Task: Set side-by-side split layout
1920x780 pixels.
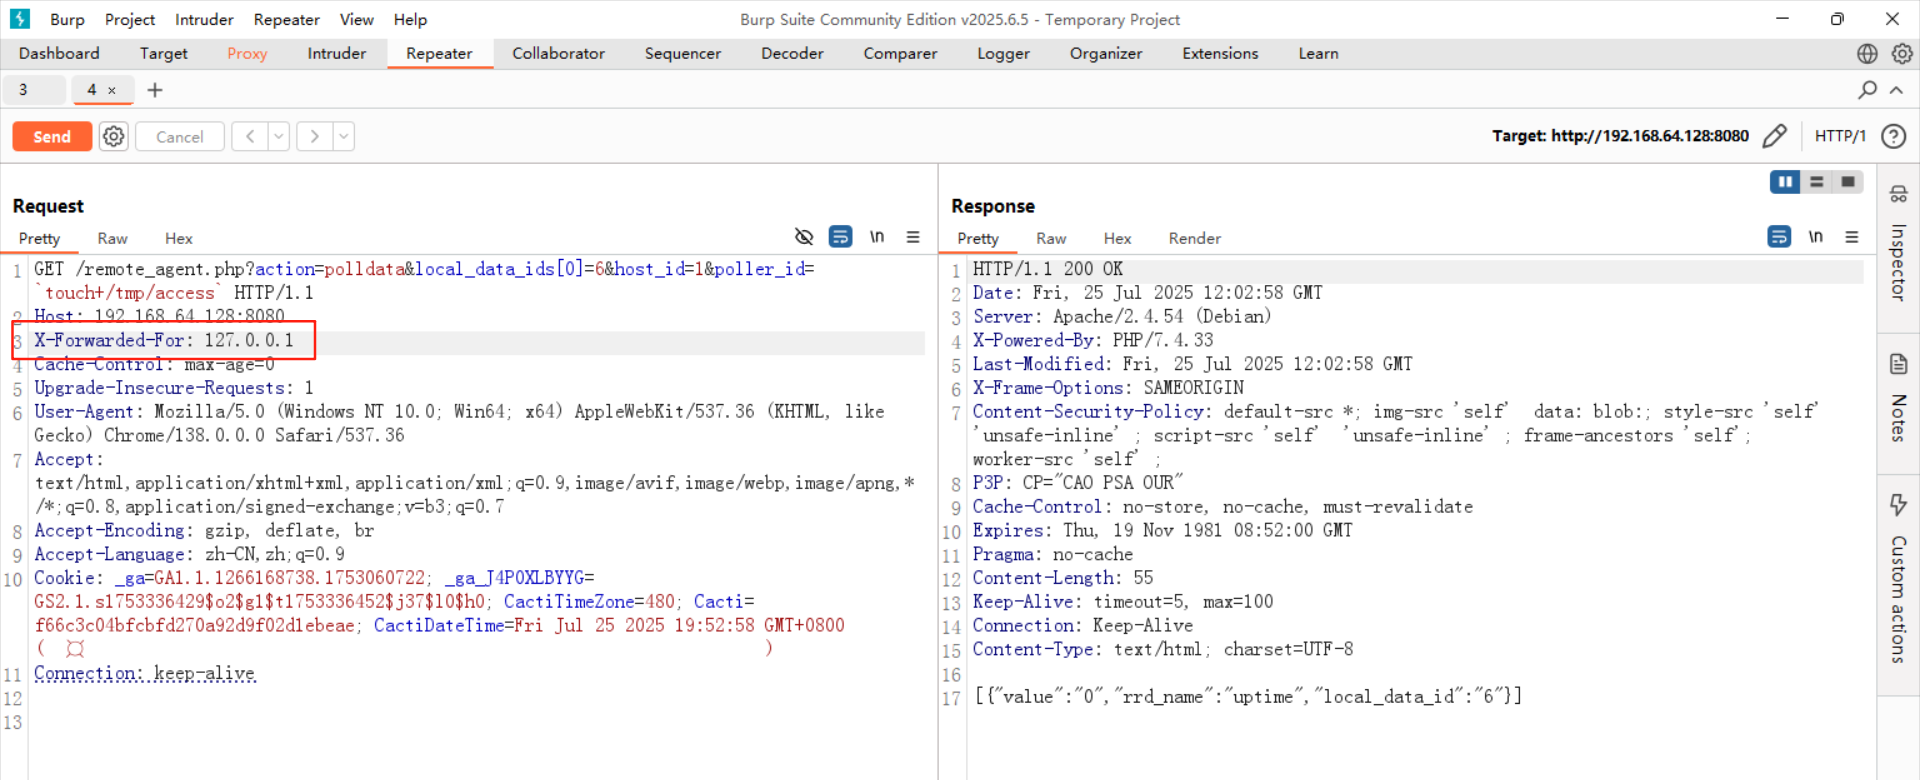Action: click(1785, 182)
